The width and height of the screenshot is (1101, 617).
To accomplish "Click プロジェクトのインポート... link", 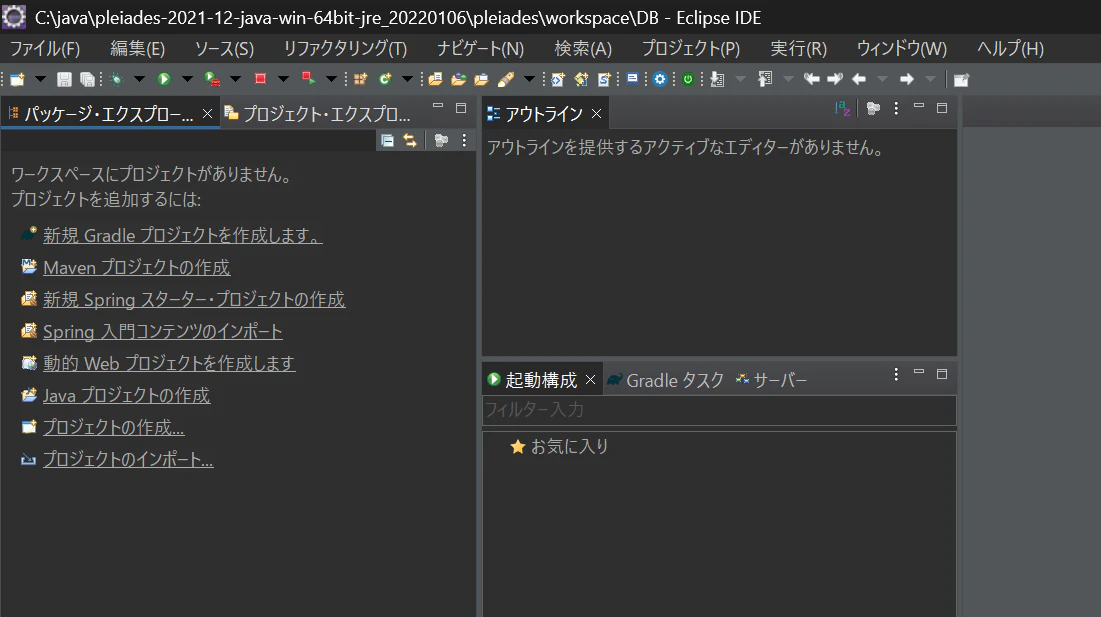I will pyautogui.click(x=128, y=459).
